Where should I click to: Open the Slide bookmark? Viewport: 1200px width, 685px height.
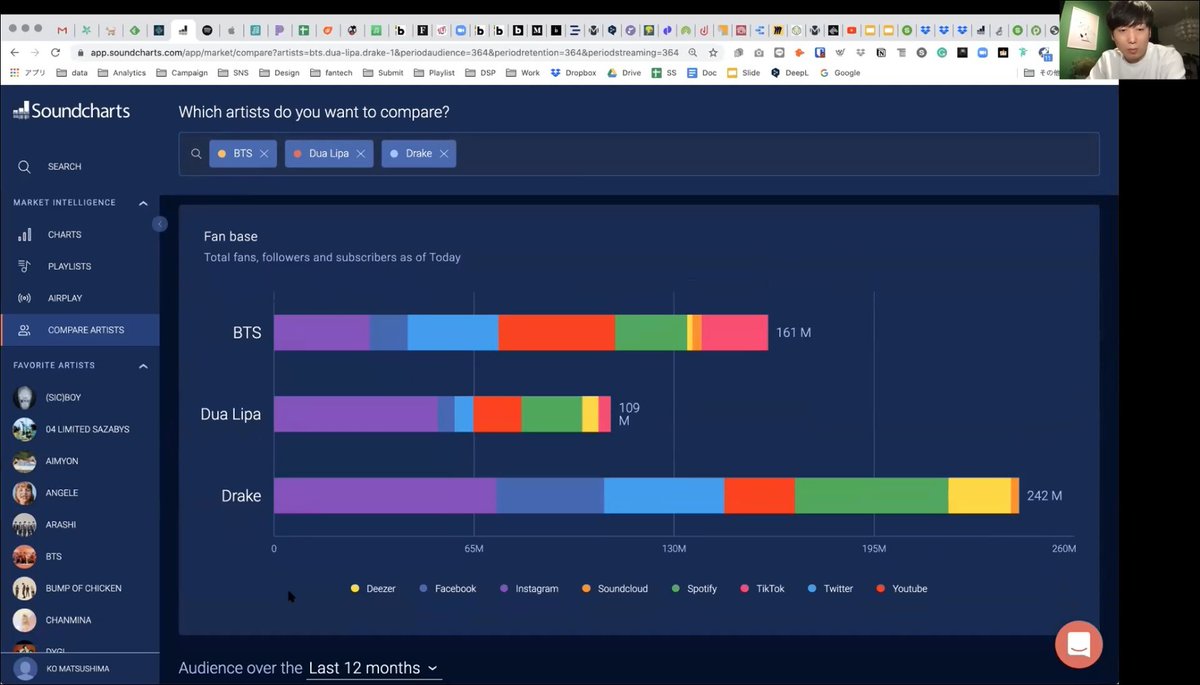pyautogui.click(x=744, y=73)
